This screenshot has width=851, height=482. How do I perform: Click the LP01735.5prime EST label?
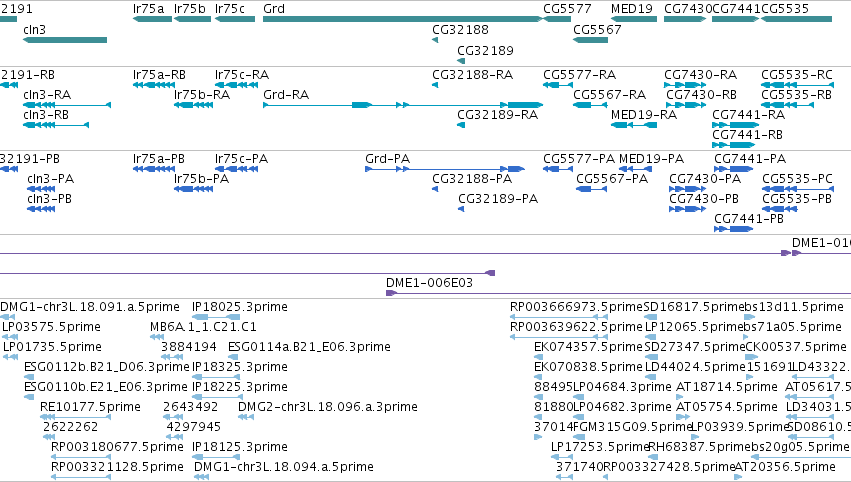coord(52,347)
